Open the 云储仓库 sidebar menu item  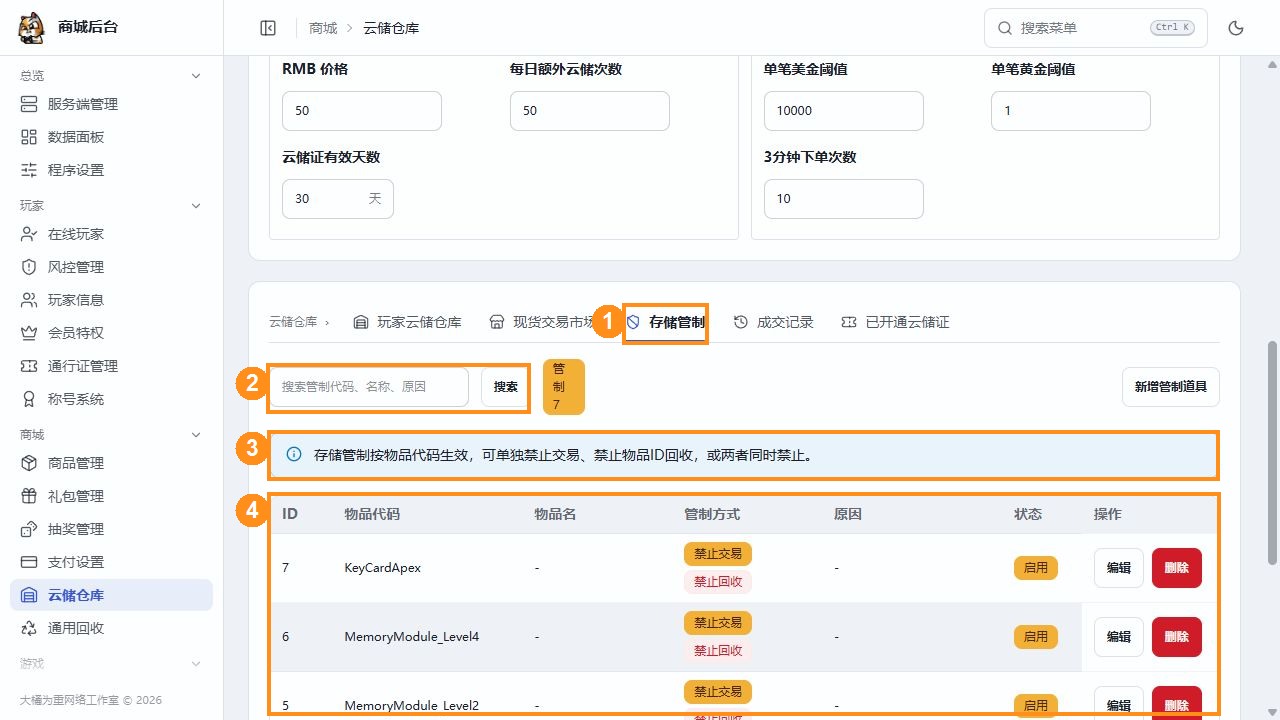click(111, 595)
